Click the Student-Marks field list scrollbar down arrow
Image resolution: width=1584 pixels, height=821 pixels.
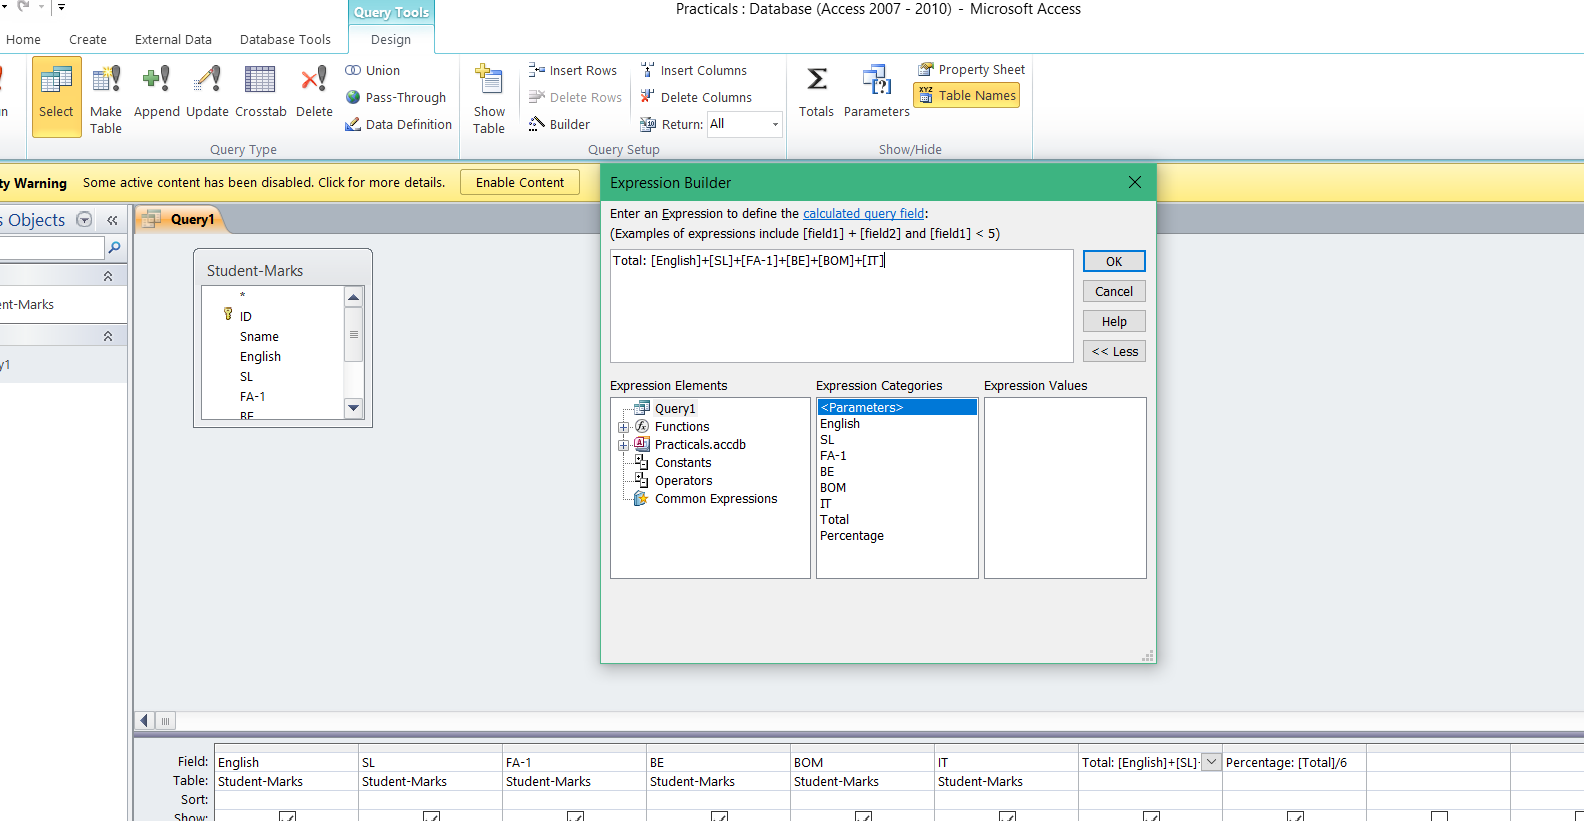pos(353,408)
